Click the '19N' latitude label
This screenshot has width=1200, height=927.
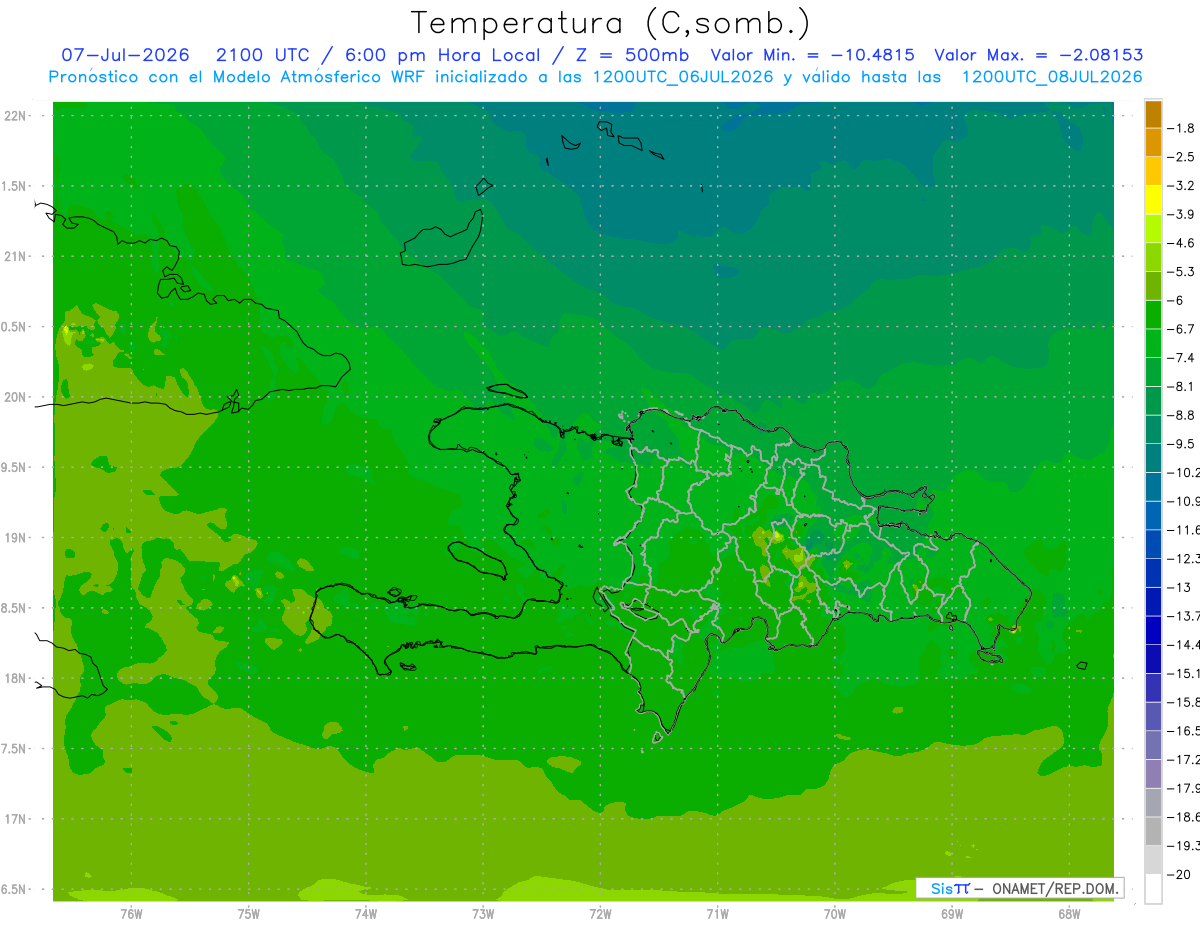point(16,538)
